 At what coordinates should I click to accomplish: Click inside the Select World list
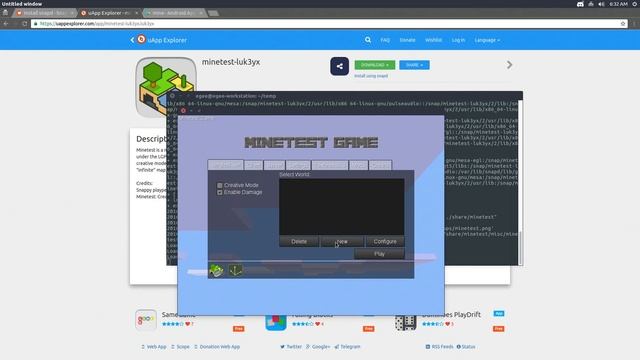[342, 207]
